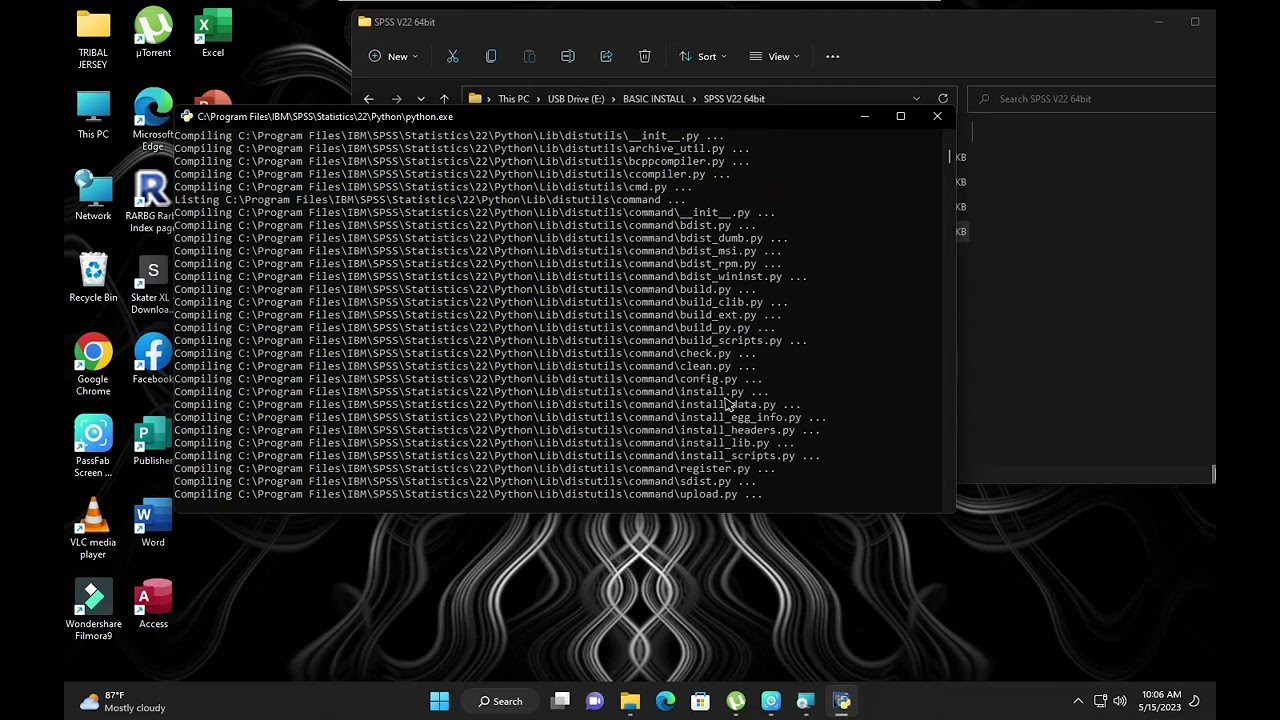Viewport: 1280px width, 720px height.
Task: Click the Copy icon in File Explorer toolbar
Action: tap(491, 57)
